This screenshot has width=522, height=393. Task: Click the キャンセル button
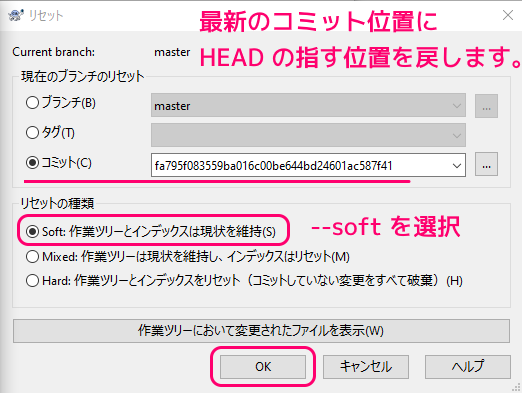pos(366,367)
